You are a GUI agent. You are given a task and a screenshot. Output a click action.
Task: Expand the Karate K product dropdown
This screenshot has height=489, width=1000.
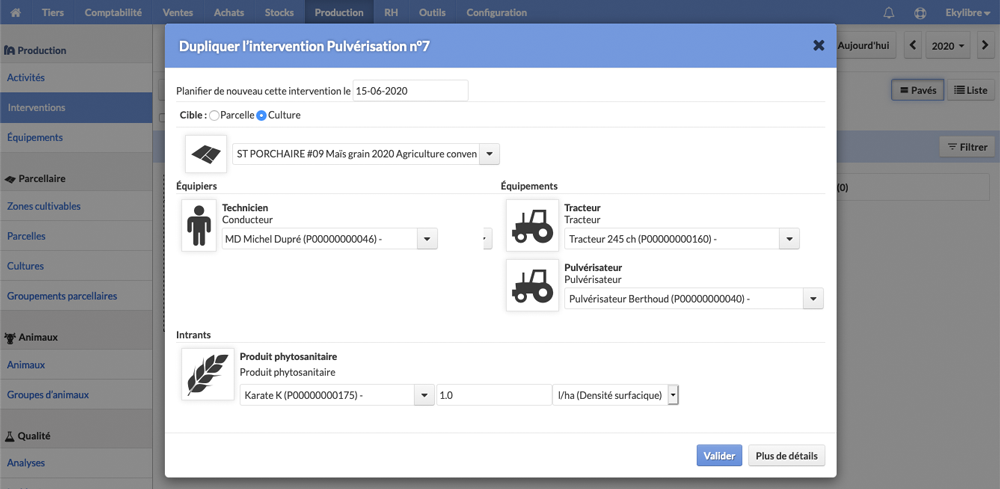[x=424, y=395]
